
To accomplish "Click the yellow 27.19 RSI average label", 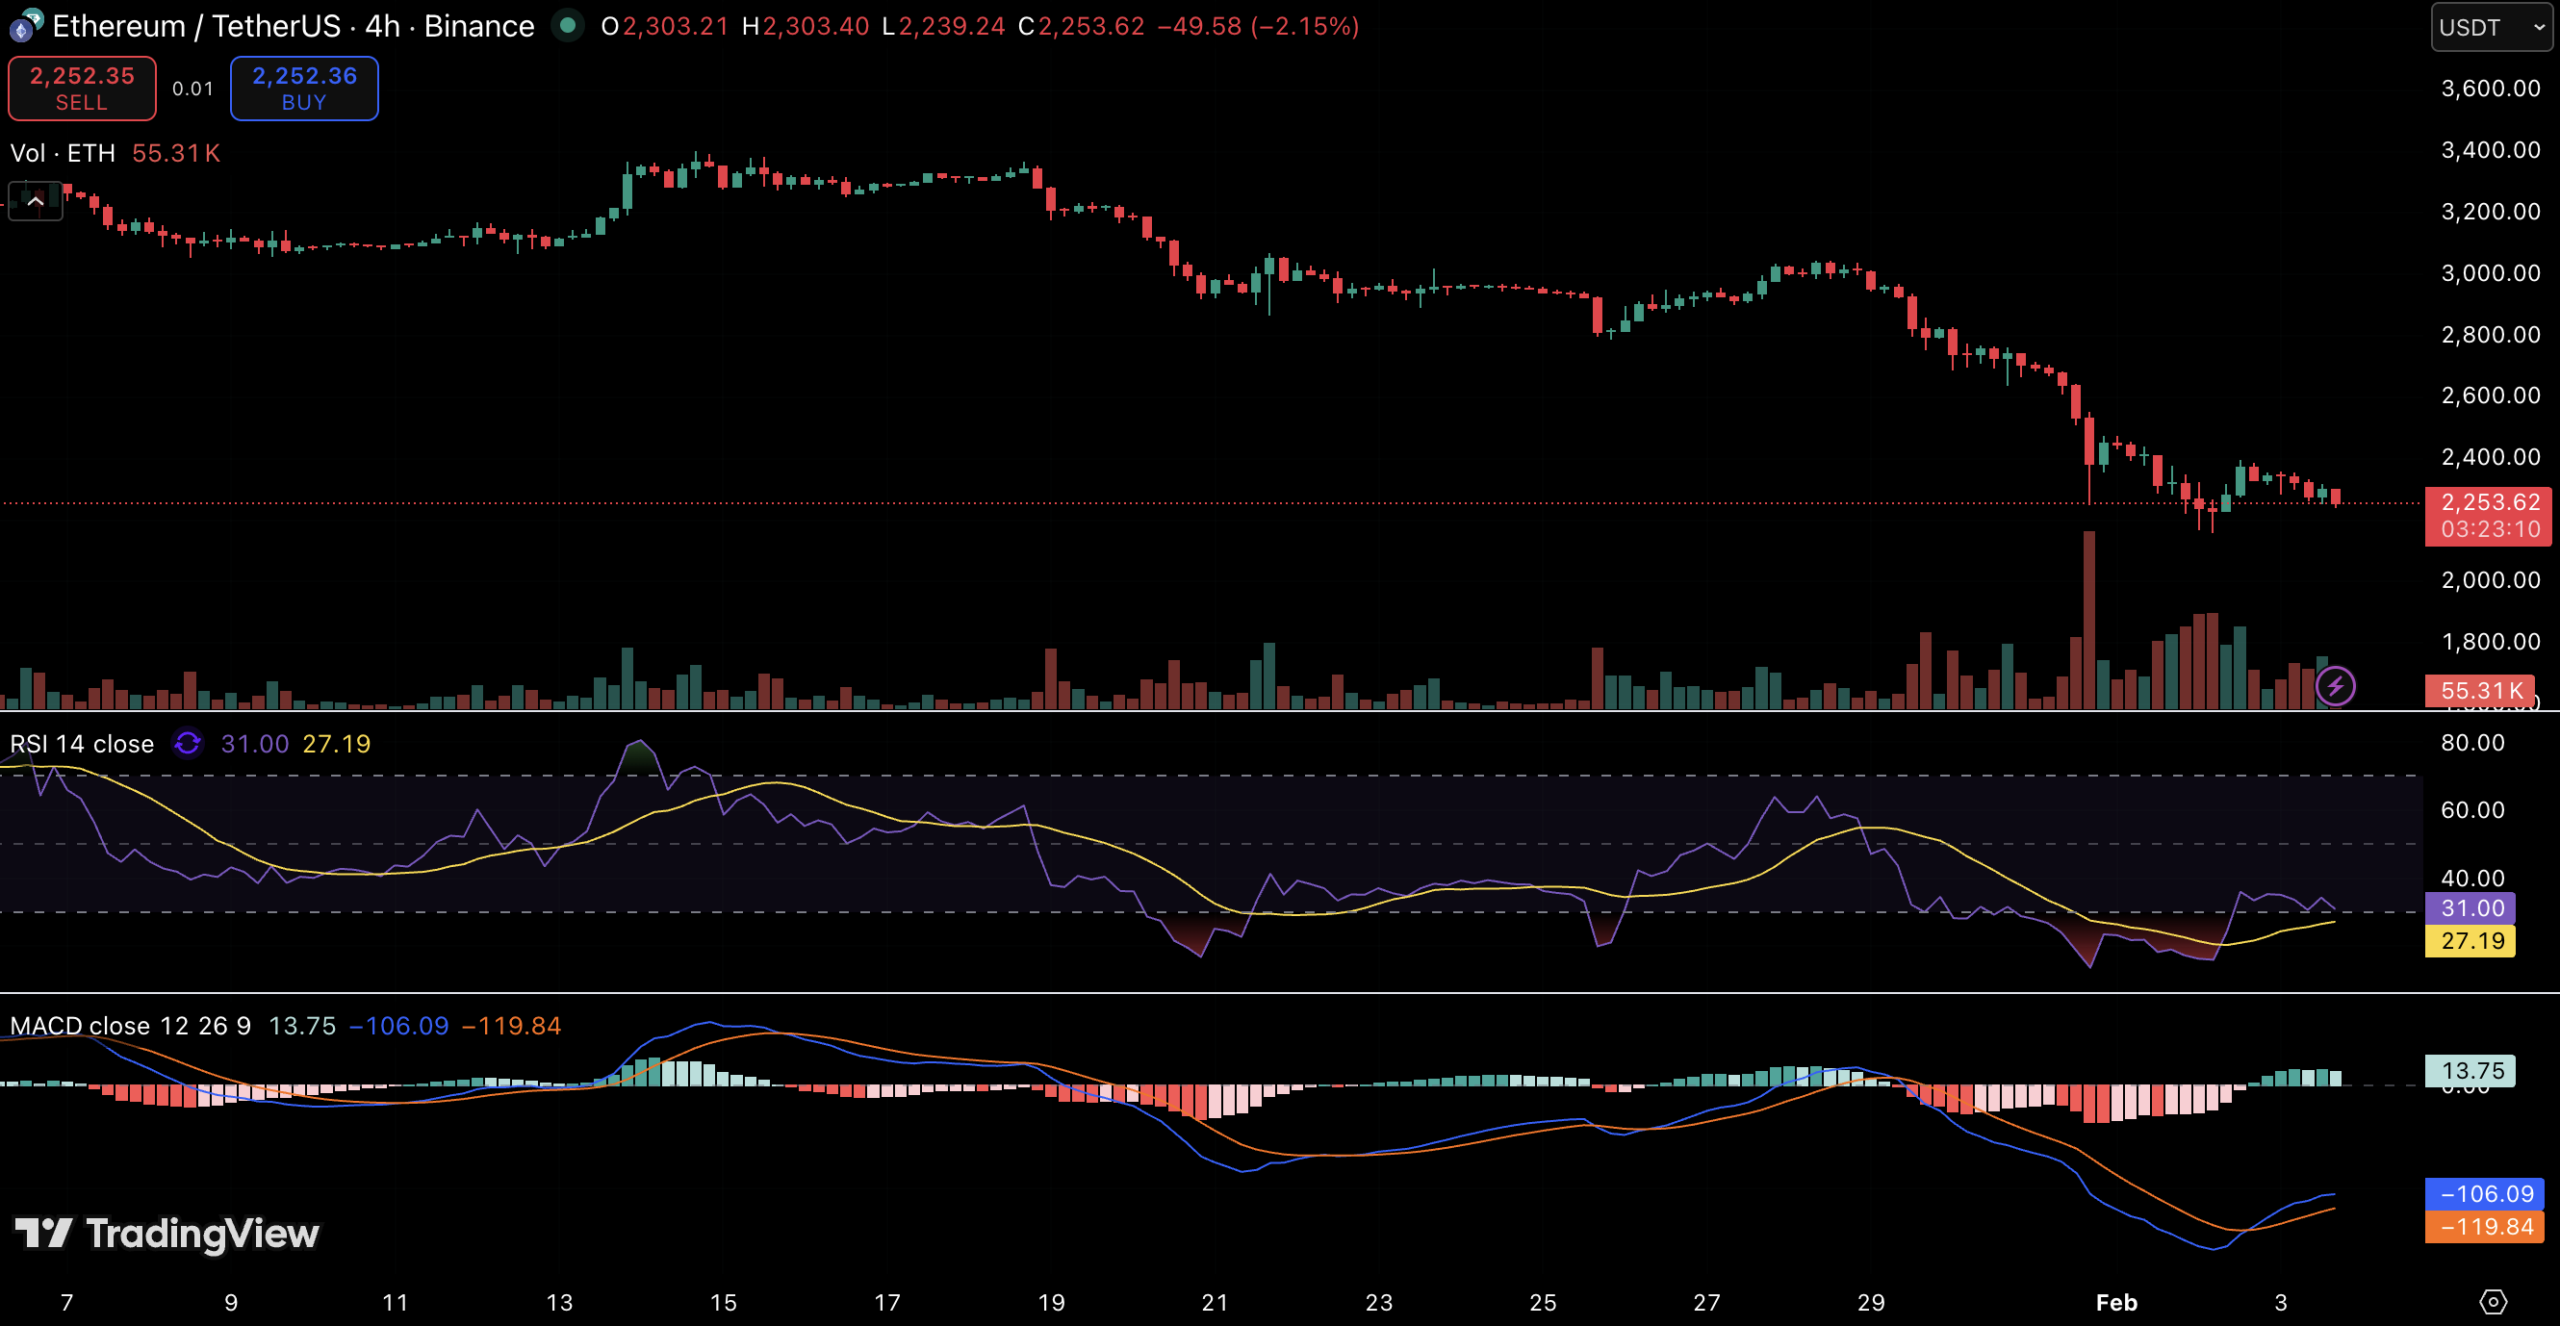I will 2470,941.
